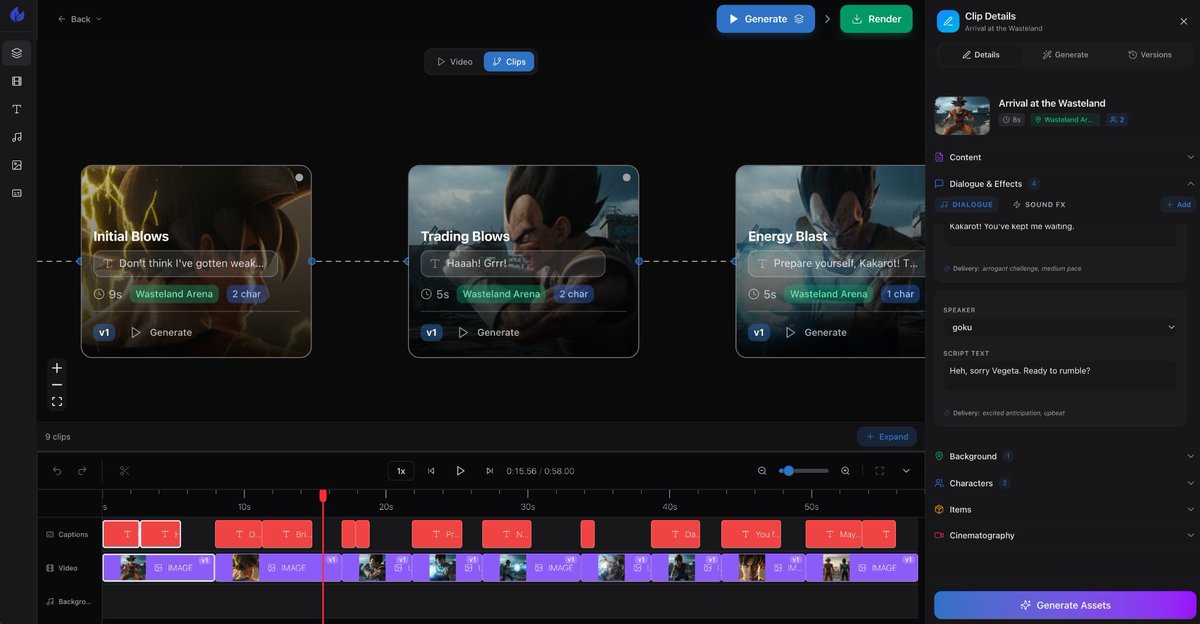Click the Clip Details edit pencil icon
Screen dimensions: 1200x624
(948, 21)
